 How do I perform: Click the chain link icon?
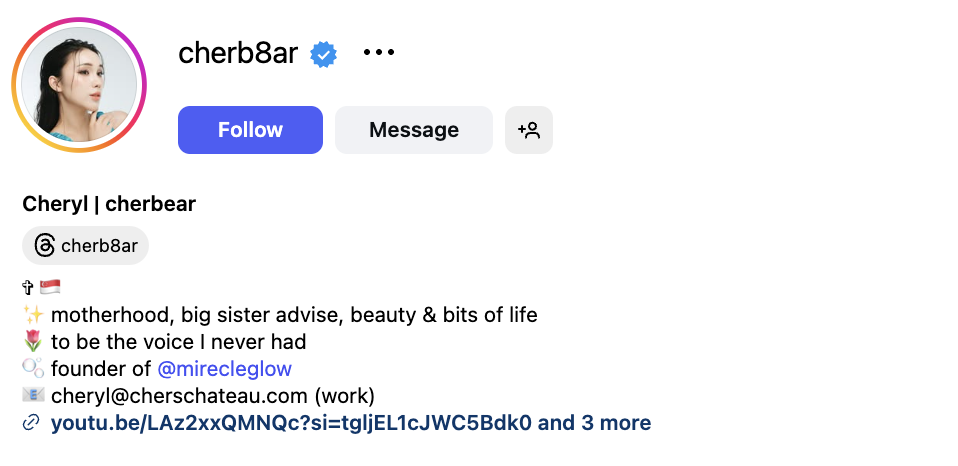pos(31,423)
